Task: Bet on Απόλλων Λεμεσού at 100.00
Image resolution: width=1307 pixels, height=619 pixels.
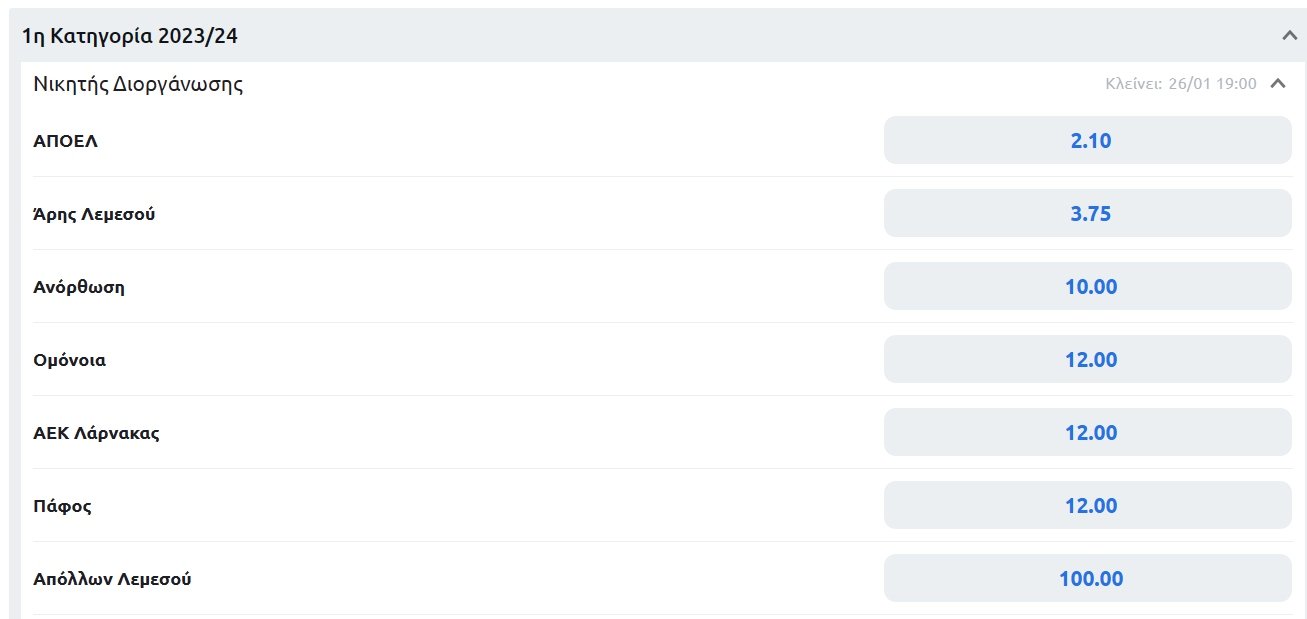Action: point(1088,579)
